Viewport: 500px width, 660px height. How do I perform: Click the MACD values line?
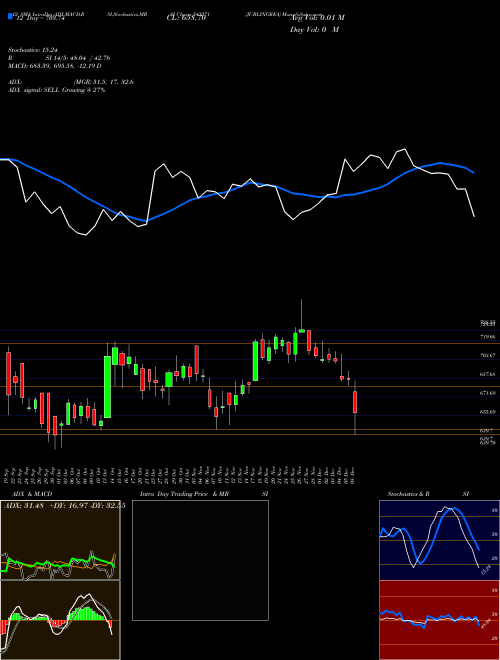tap(55, 66)
